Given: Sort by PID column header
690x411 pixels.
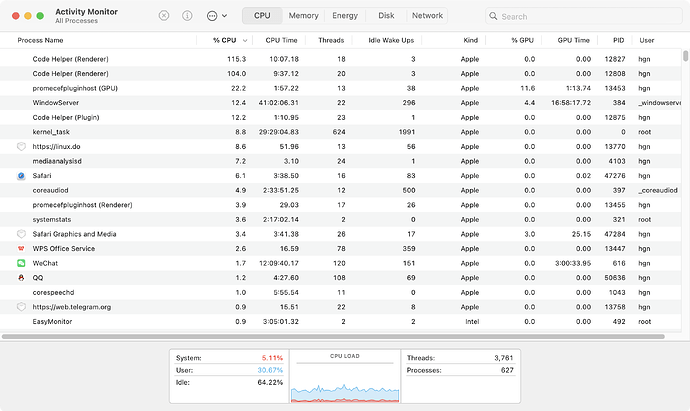Looking at the screenshot, I should tap(618, 40).
